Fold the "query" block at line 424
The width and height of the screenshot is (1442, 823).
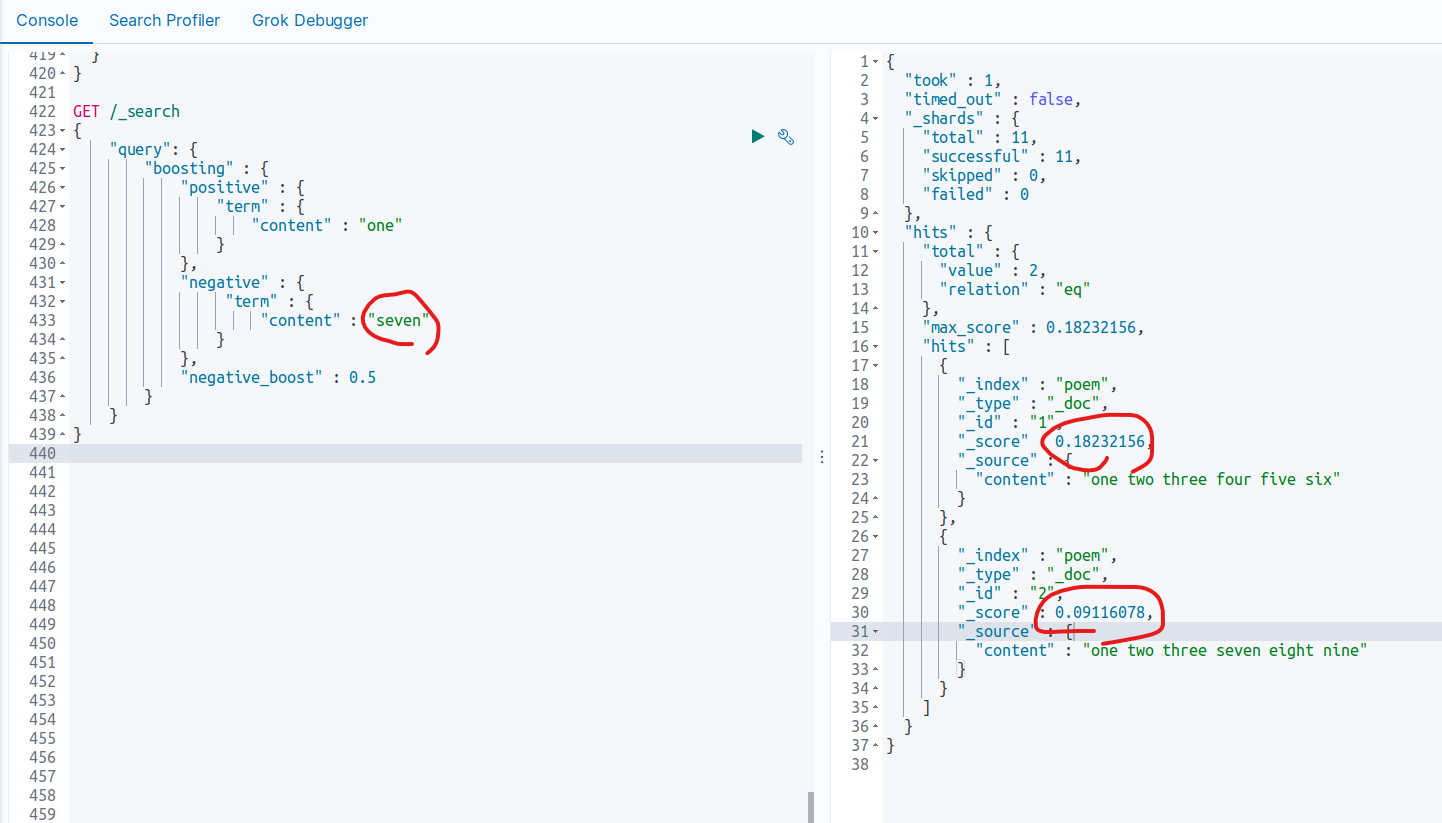(62, 150)
